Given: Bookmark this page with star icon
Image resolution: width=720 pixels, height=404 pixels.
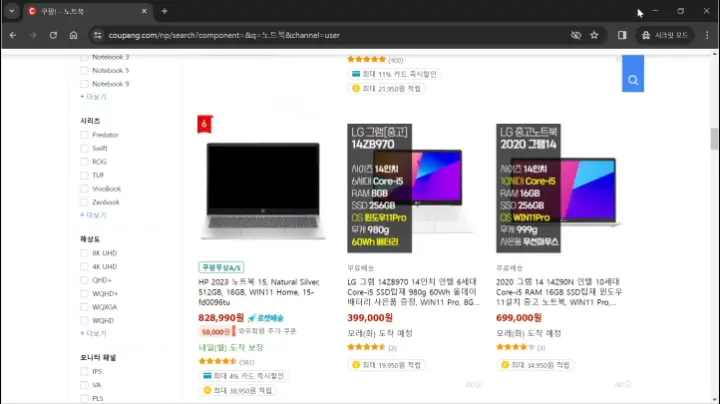Looking at the screenshot, I should [594, 35].
